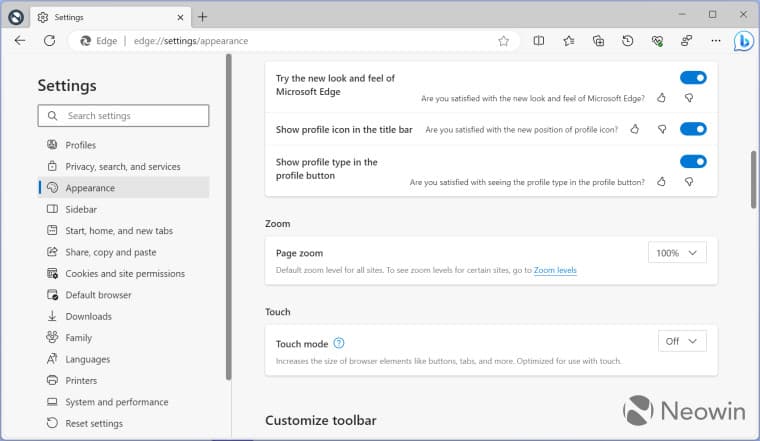Open the browser History icon
This screenshot has width=760, height=441.
pyautogui.click(x=627, y=41)
